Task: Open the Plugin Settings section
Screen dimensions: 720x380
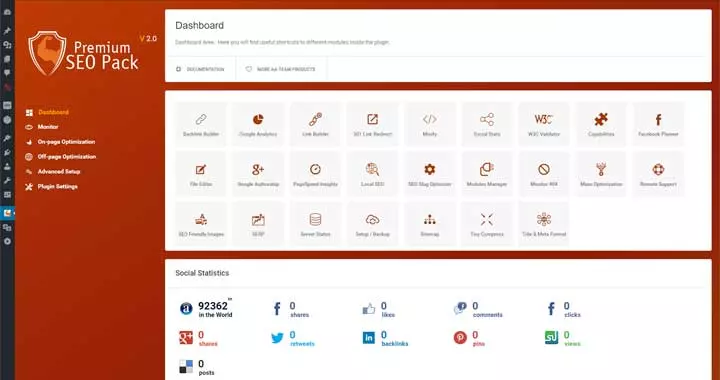Action: [x=51, y=187]
